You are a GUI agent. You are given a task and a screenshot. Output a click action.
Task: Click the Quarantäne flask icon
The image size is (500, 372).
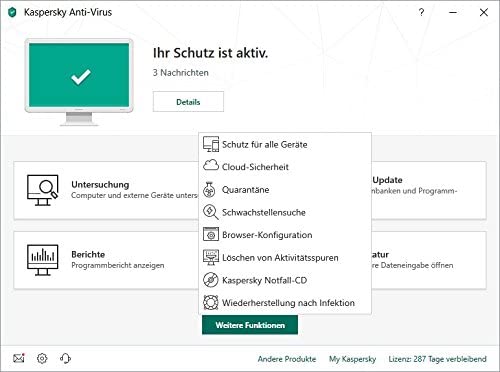tap(209, 190)
